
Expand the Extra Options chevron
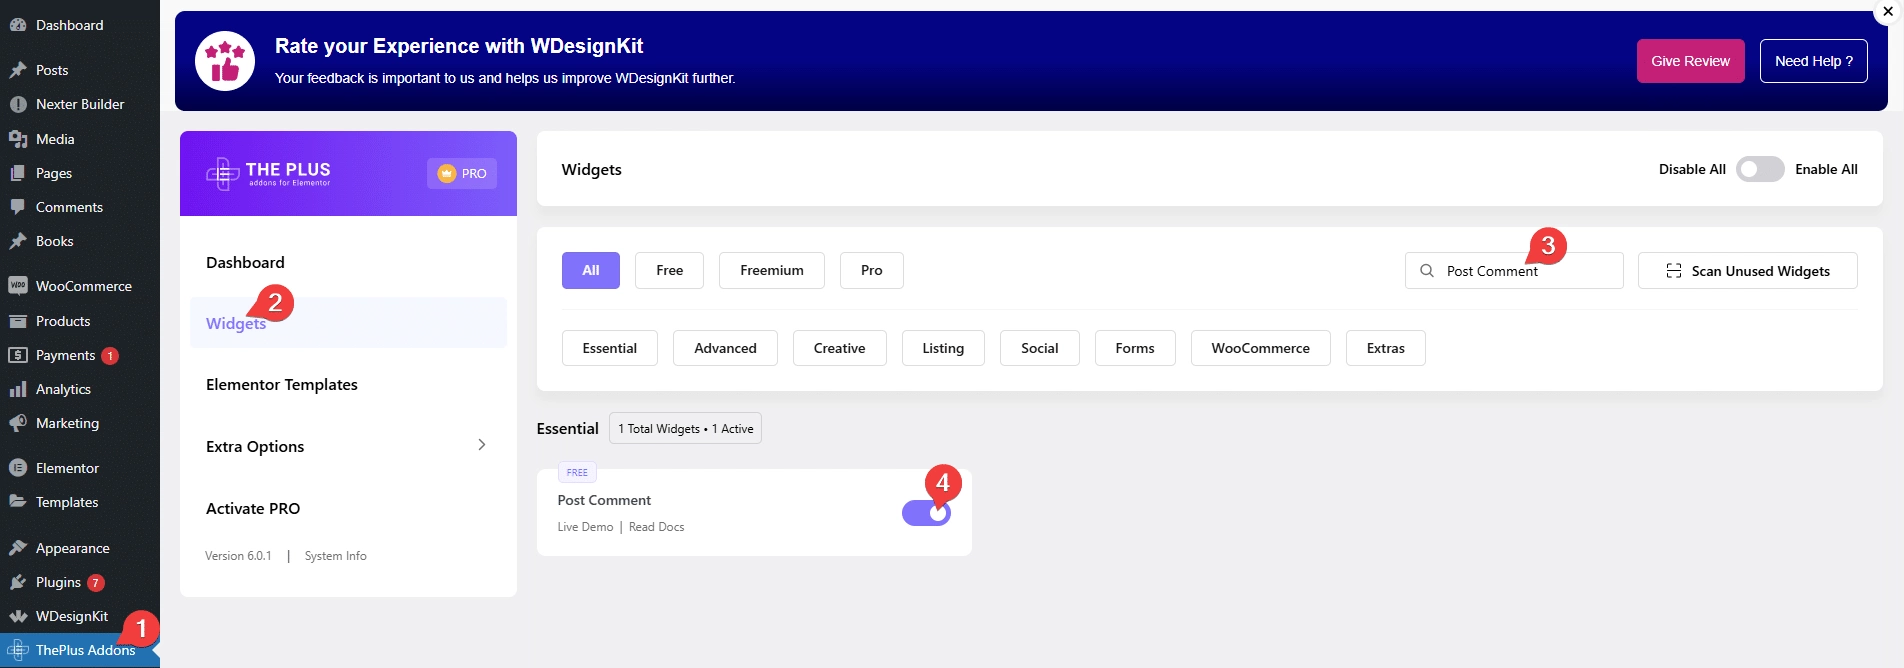481,445
